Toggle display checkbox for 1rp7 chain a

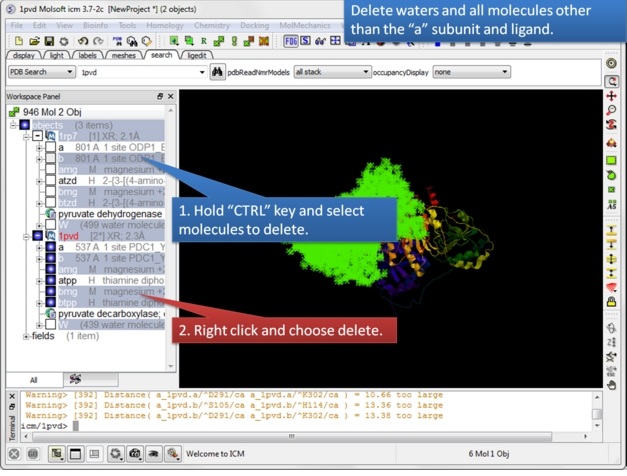[50, 147]
